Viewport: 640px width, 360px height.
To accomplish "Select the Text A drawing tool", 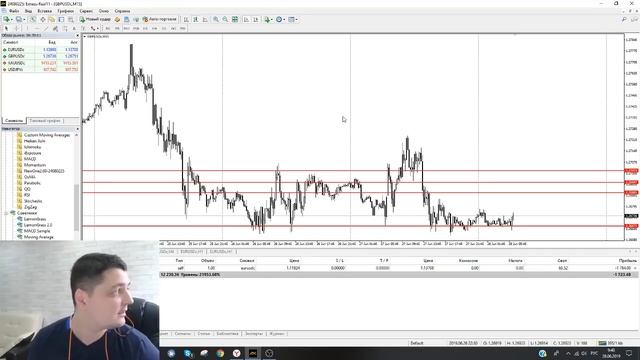I will (x=74, y=29).
